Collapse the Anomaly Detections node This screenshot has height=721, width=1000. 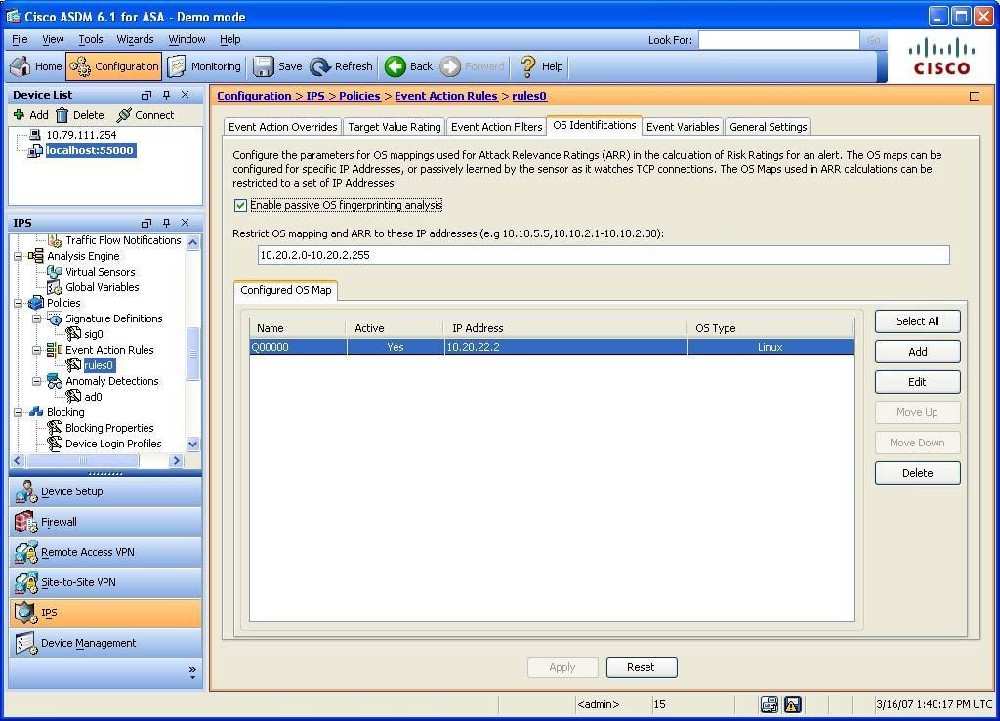pyautogui.click(x=36, y=381)
